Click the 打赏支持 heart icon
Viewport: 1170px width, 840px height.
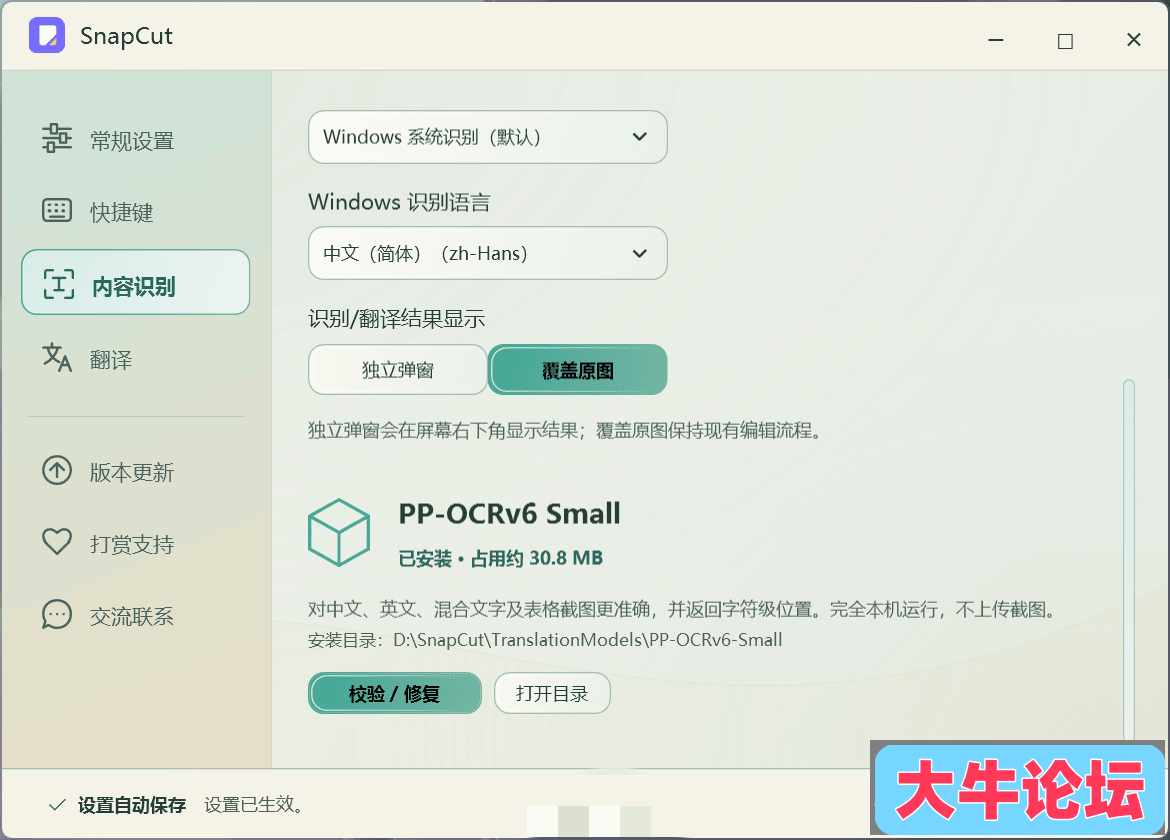[x=57, y=542]
